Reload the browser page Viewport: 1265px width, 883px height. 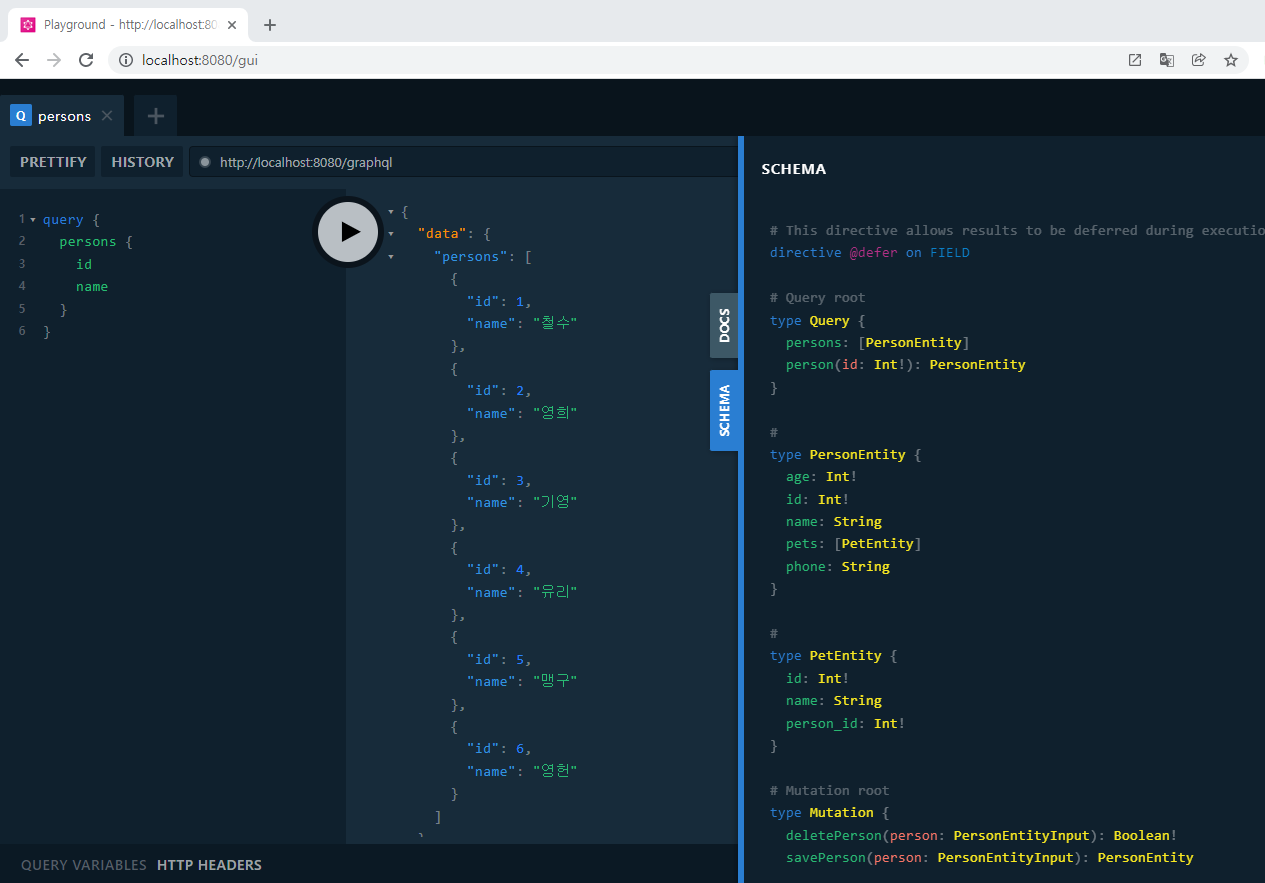86,60
